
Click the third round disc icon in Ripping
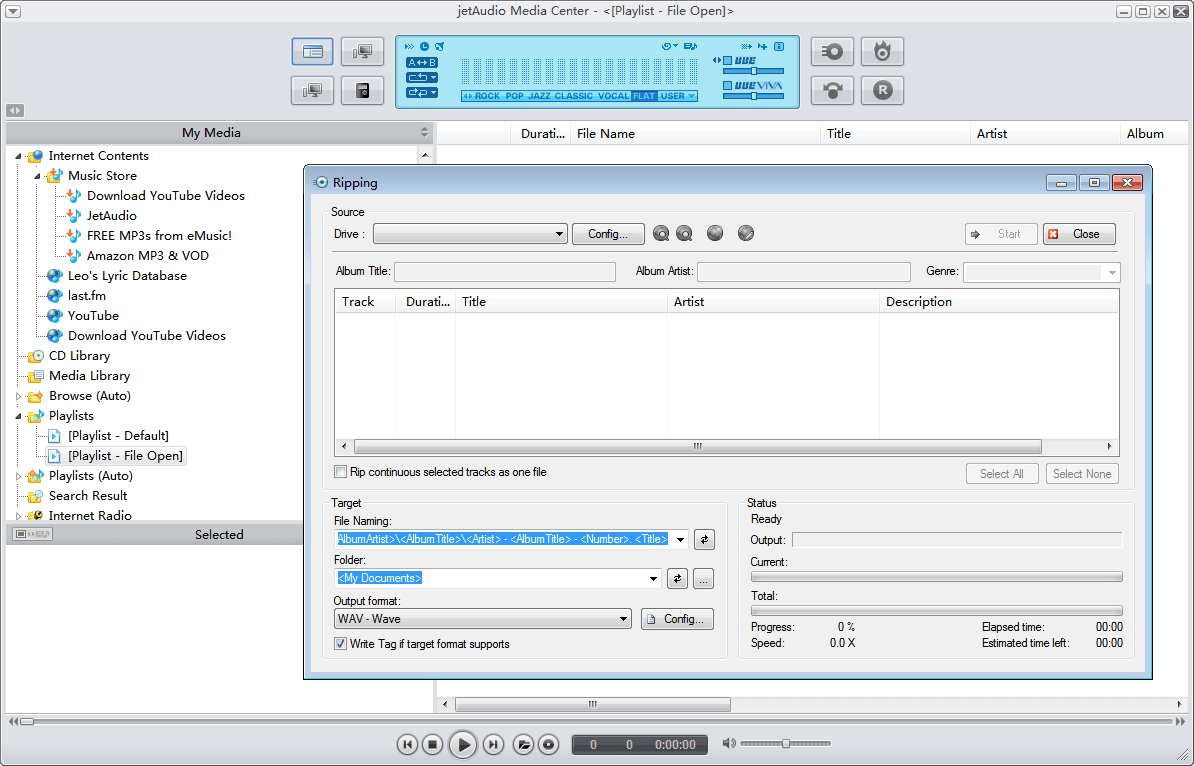[715, 233]
